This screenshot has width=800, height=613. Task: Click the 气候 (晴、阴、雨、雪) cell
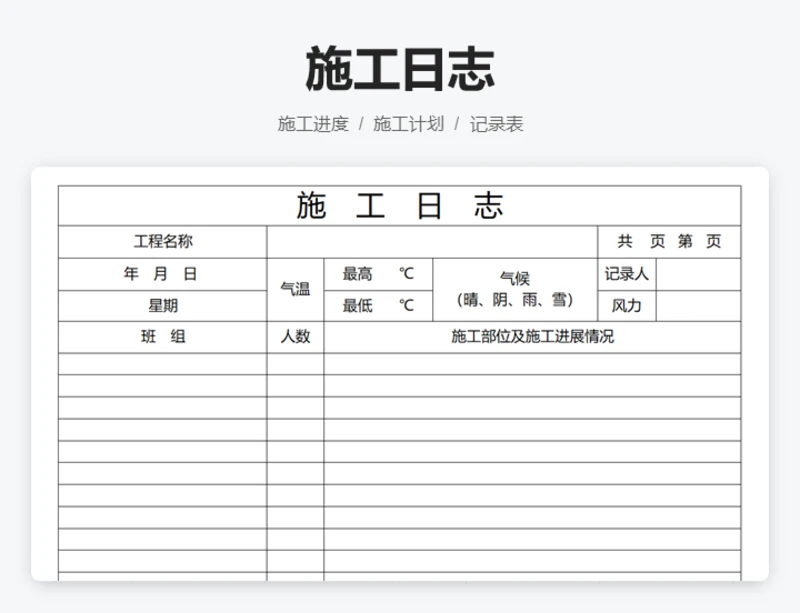click(x=515, y=290)
